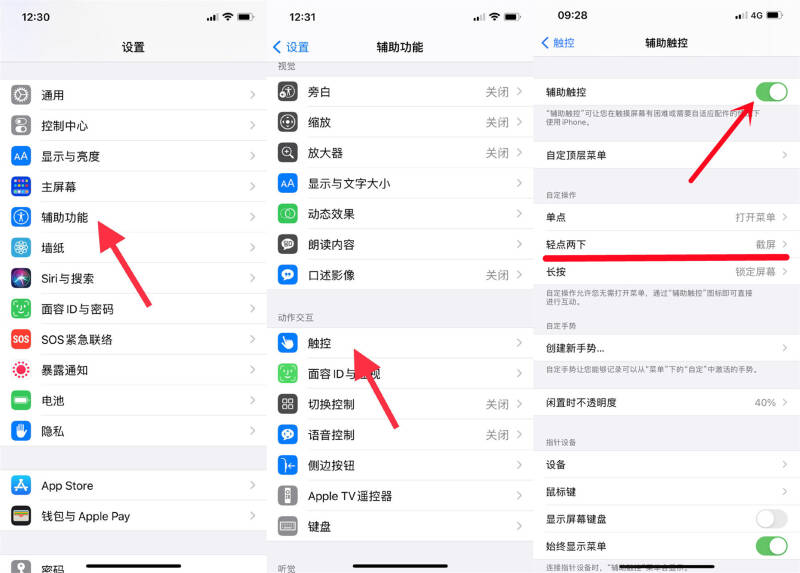Expand the 设备 row chevron

(x=785, y=464)
